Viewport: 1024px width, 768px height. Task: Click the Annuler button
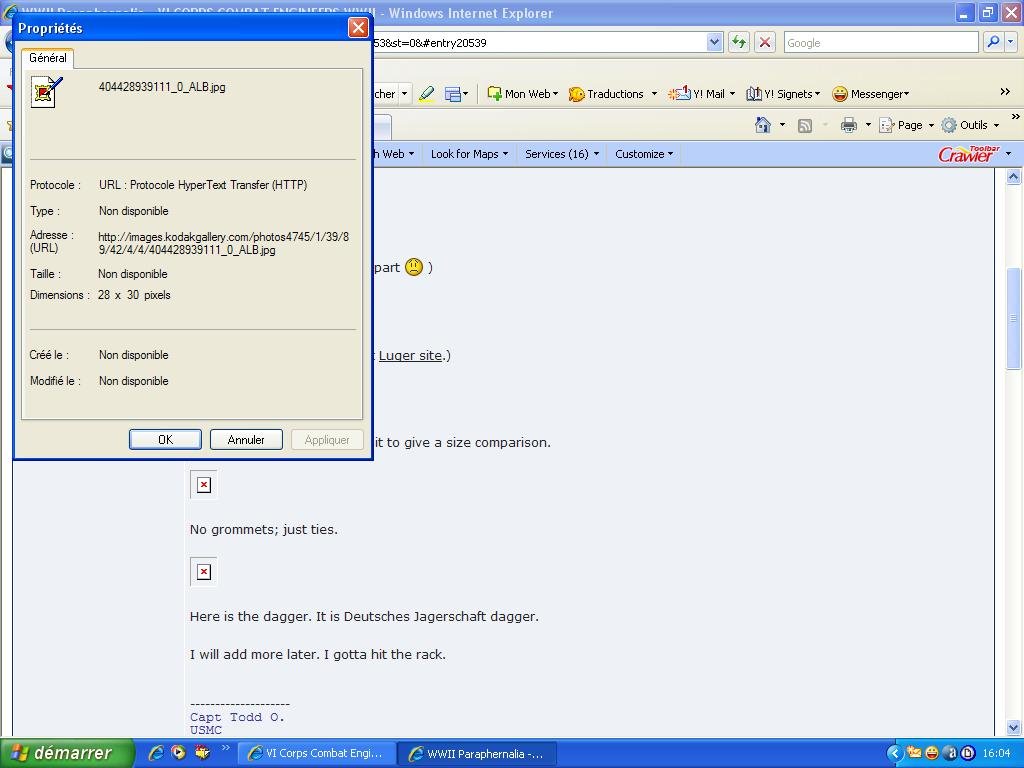(246, 440)
